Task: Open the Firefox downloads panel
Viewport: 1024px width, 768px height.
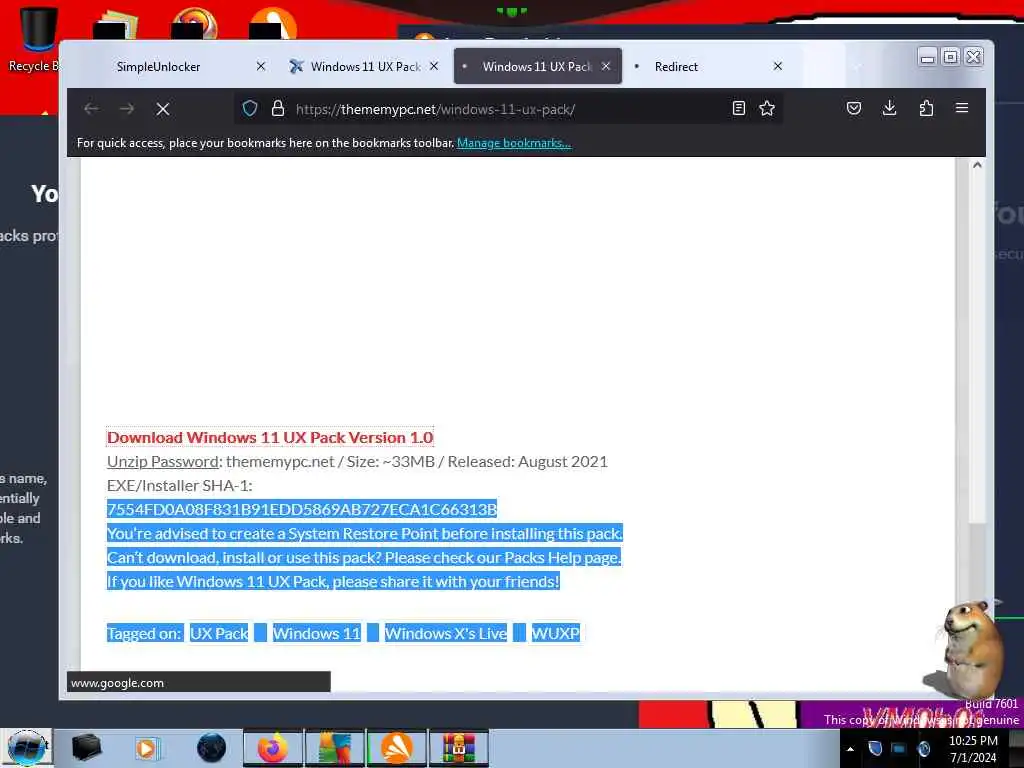Action: (x=889, y=108)
